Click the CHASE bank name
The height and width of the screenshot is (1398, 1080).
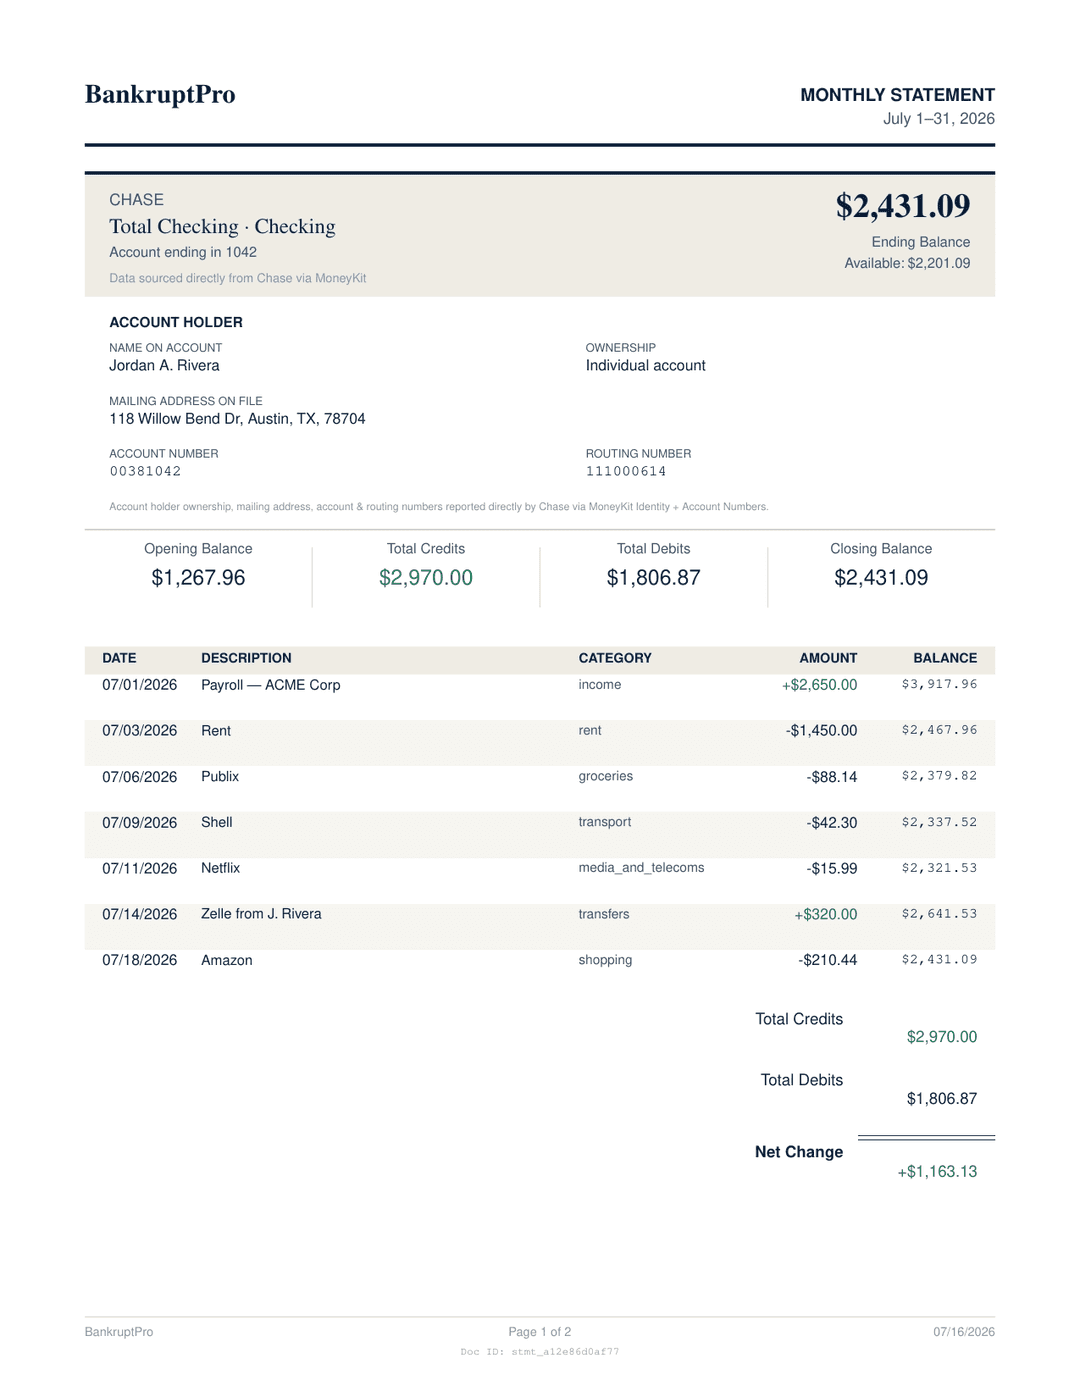136,200
